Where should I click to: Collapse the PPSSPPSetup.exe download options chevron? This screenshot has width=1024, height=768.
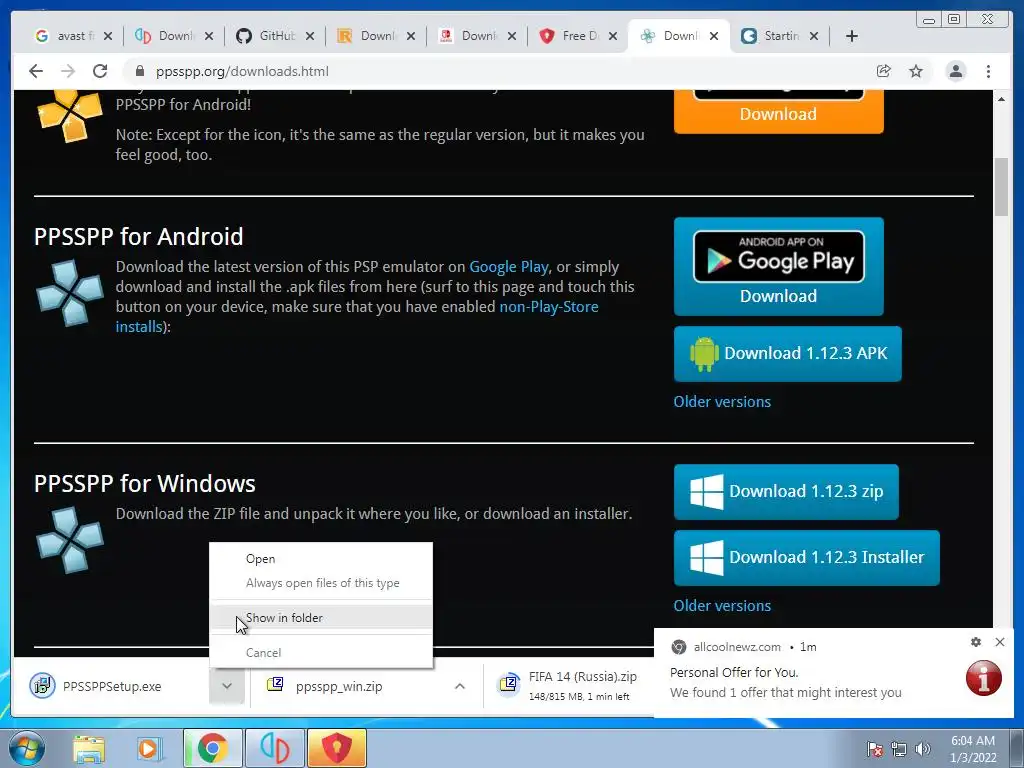227,686
